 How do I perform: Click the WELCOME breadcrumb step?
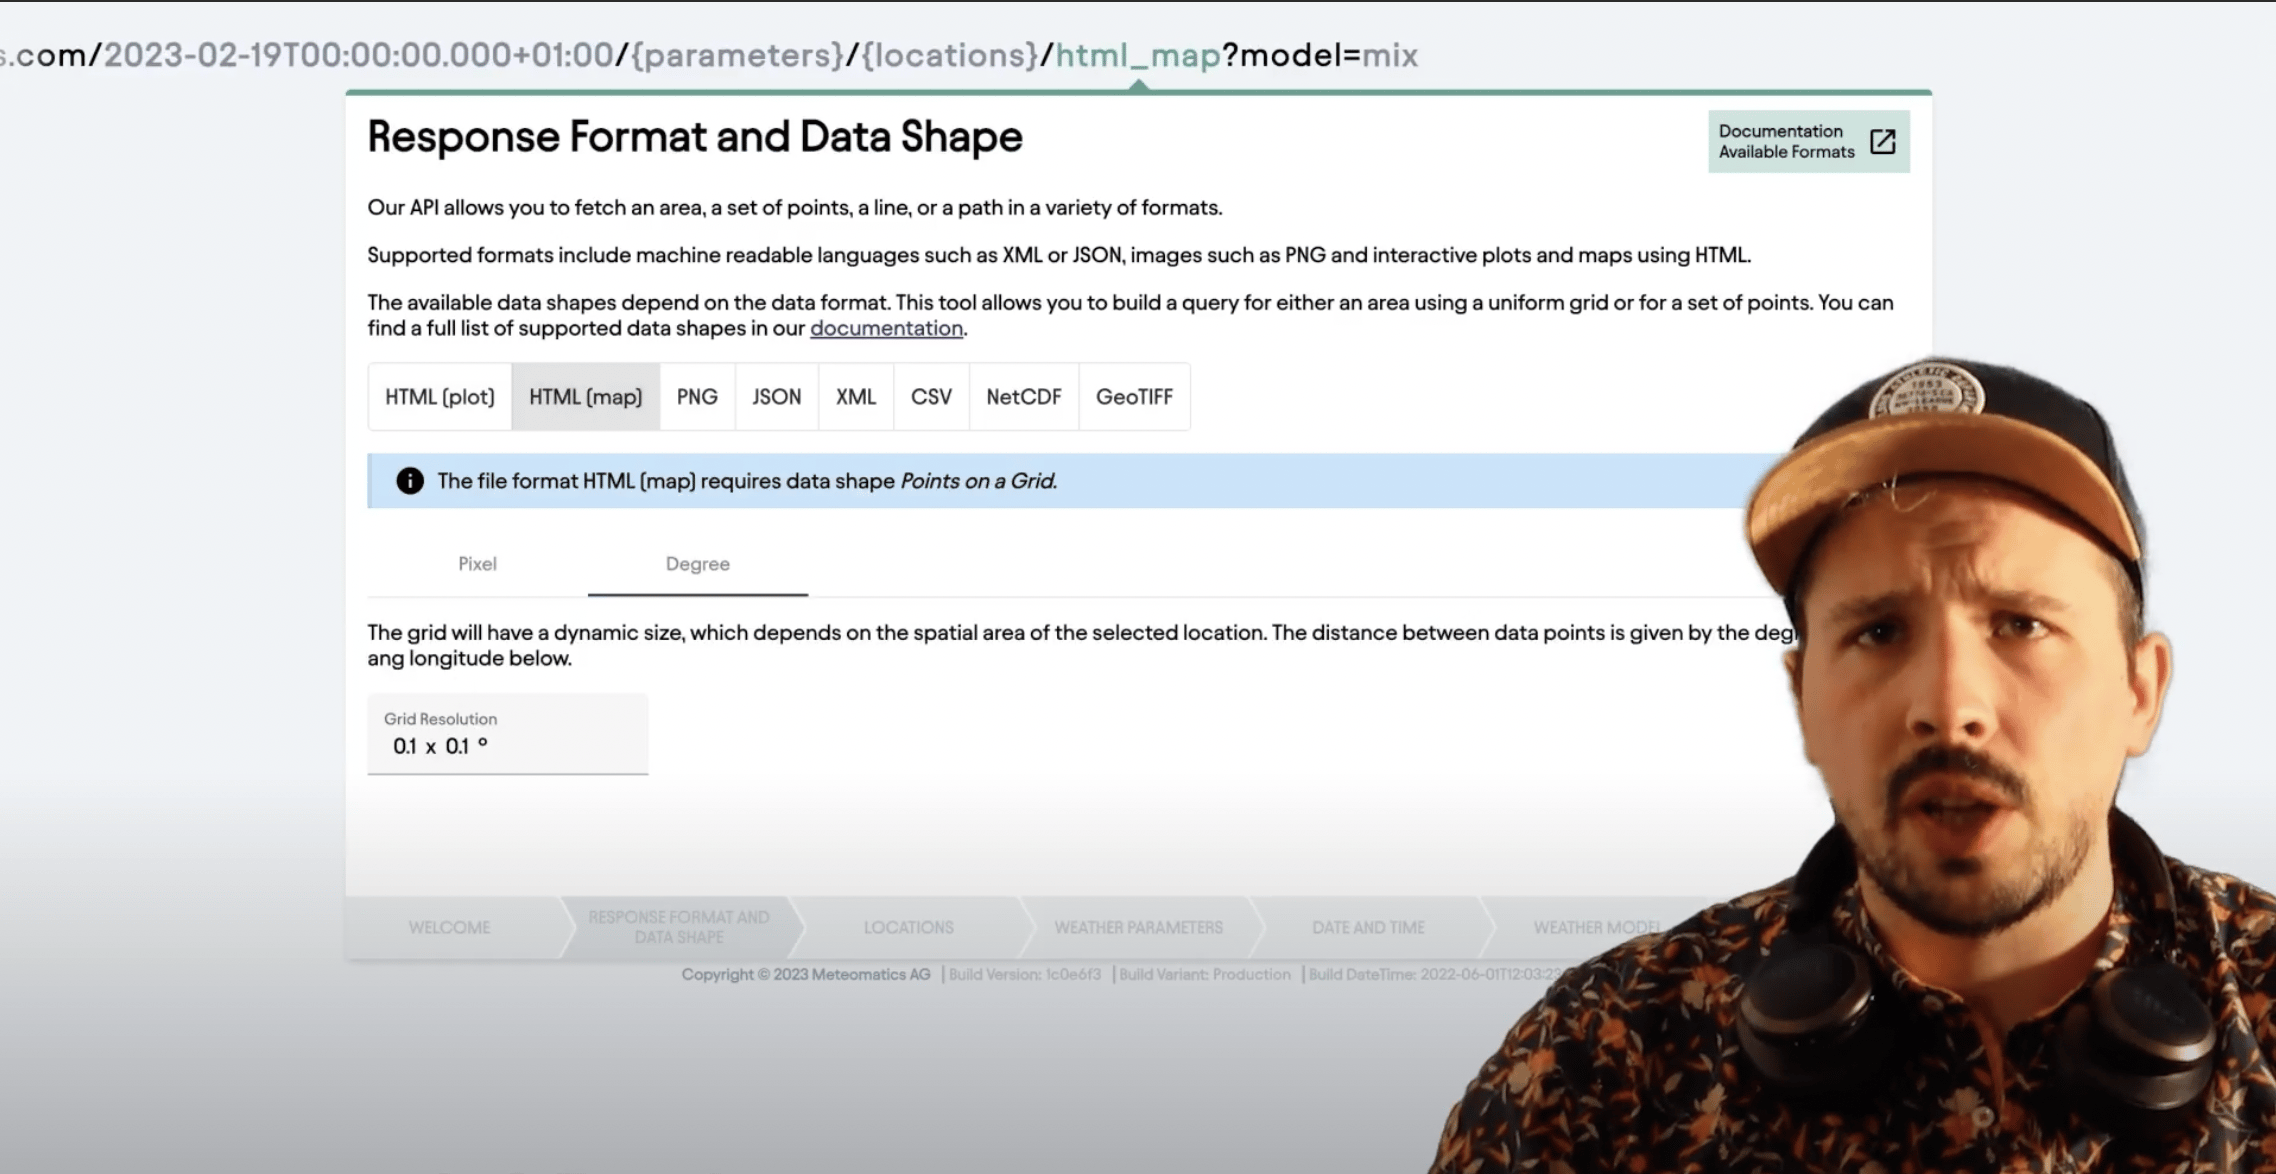pyautogui.click(x=448, y=925)
